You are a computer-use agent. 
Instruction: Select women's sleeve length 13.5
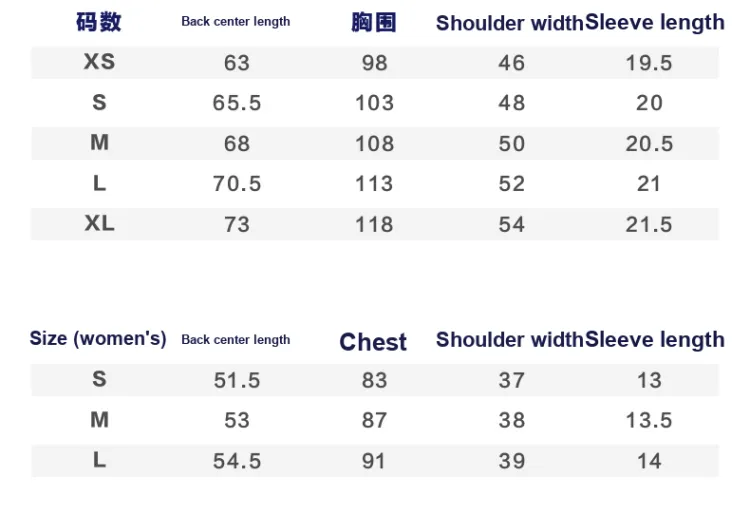[649, 420]
